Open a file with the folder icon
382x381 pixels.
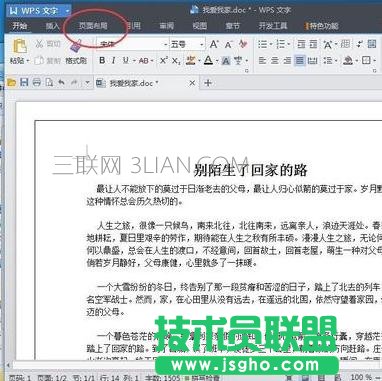pos(12,82)
